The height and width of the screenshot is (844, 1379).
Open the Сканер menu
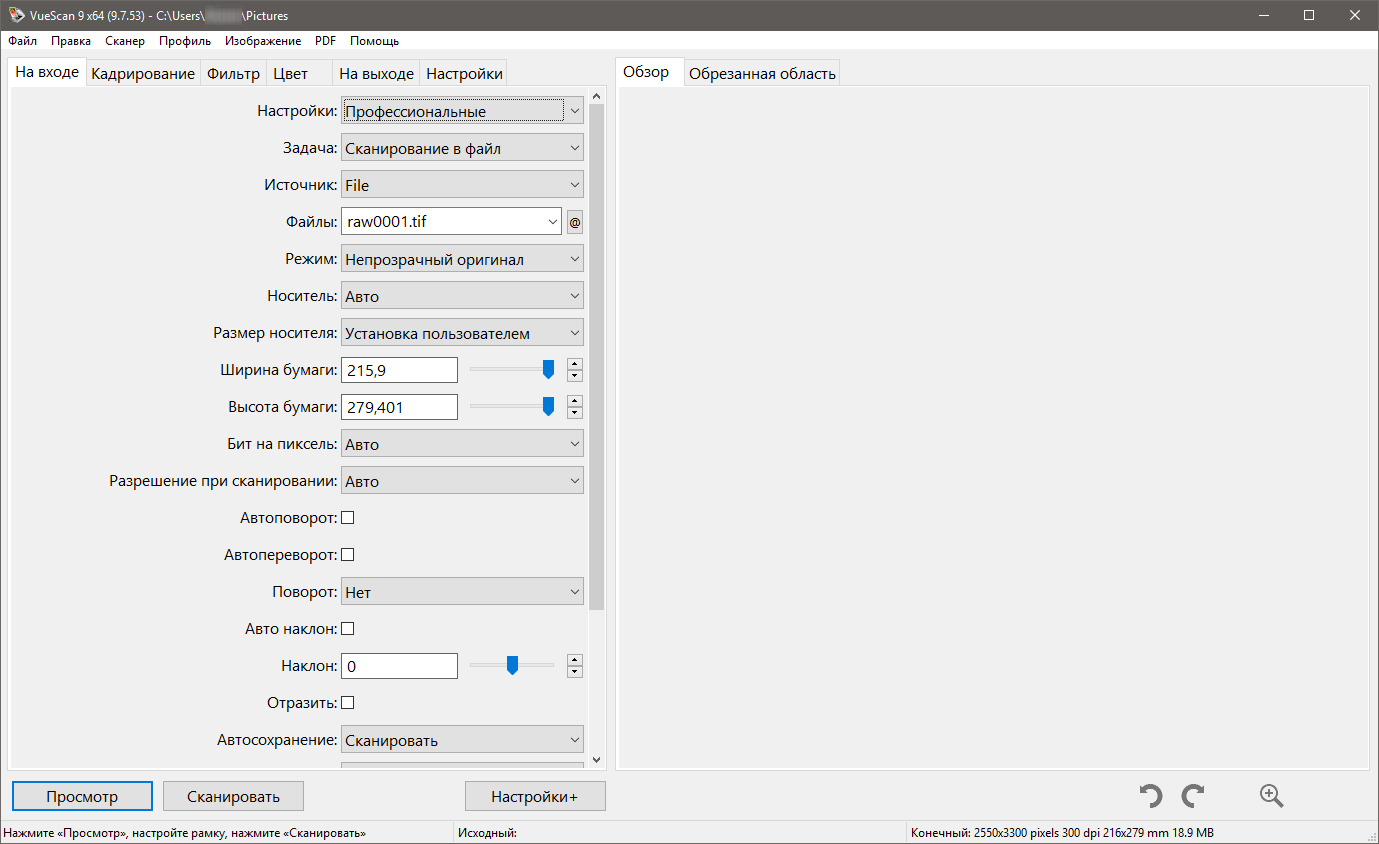125,41
